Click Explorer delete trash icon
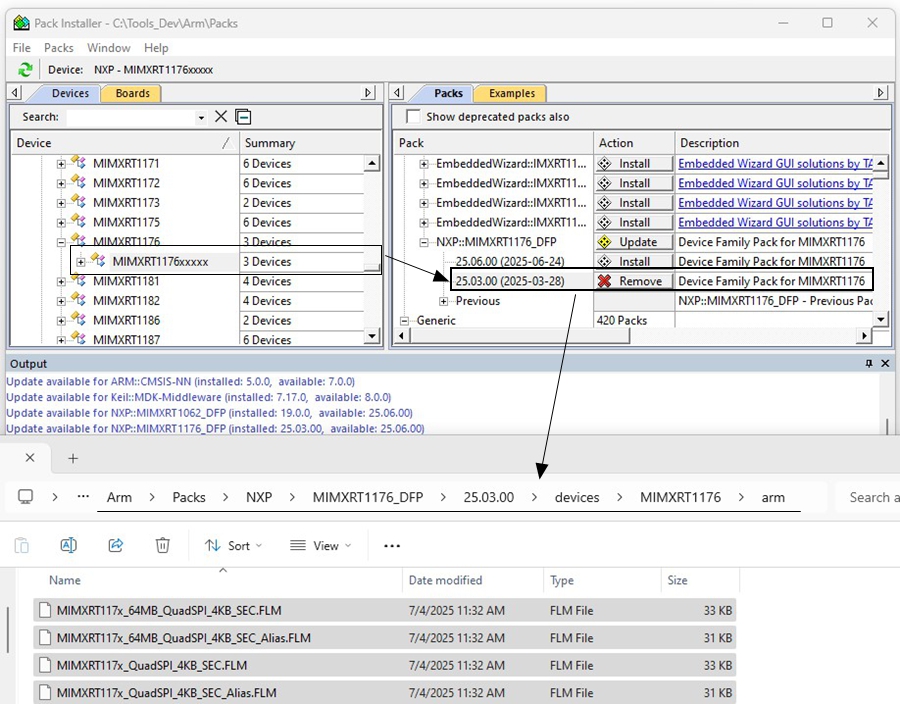Screen dimensions: 900x704 coord(162,545)
